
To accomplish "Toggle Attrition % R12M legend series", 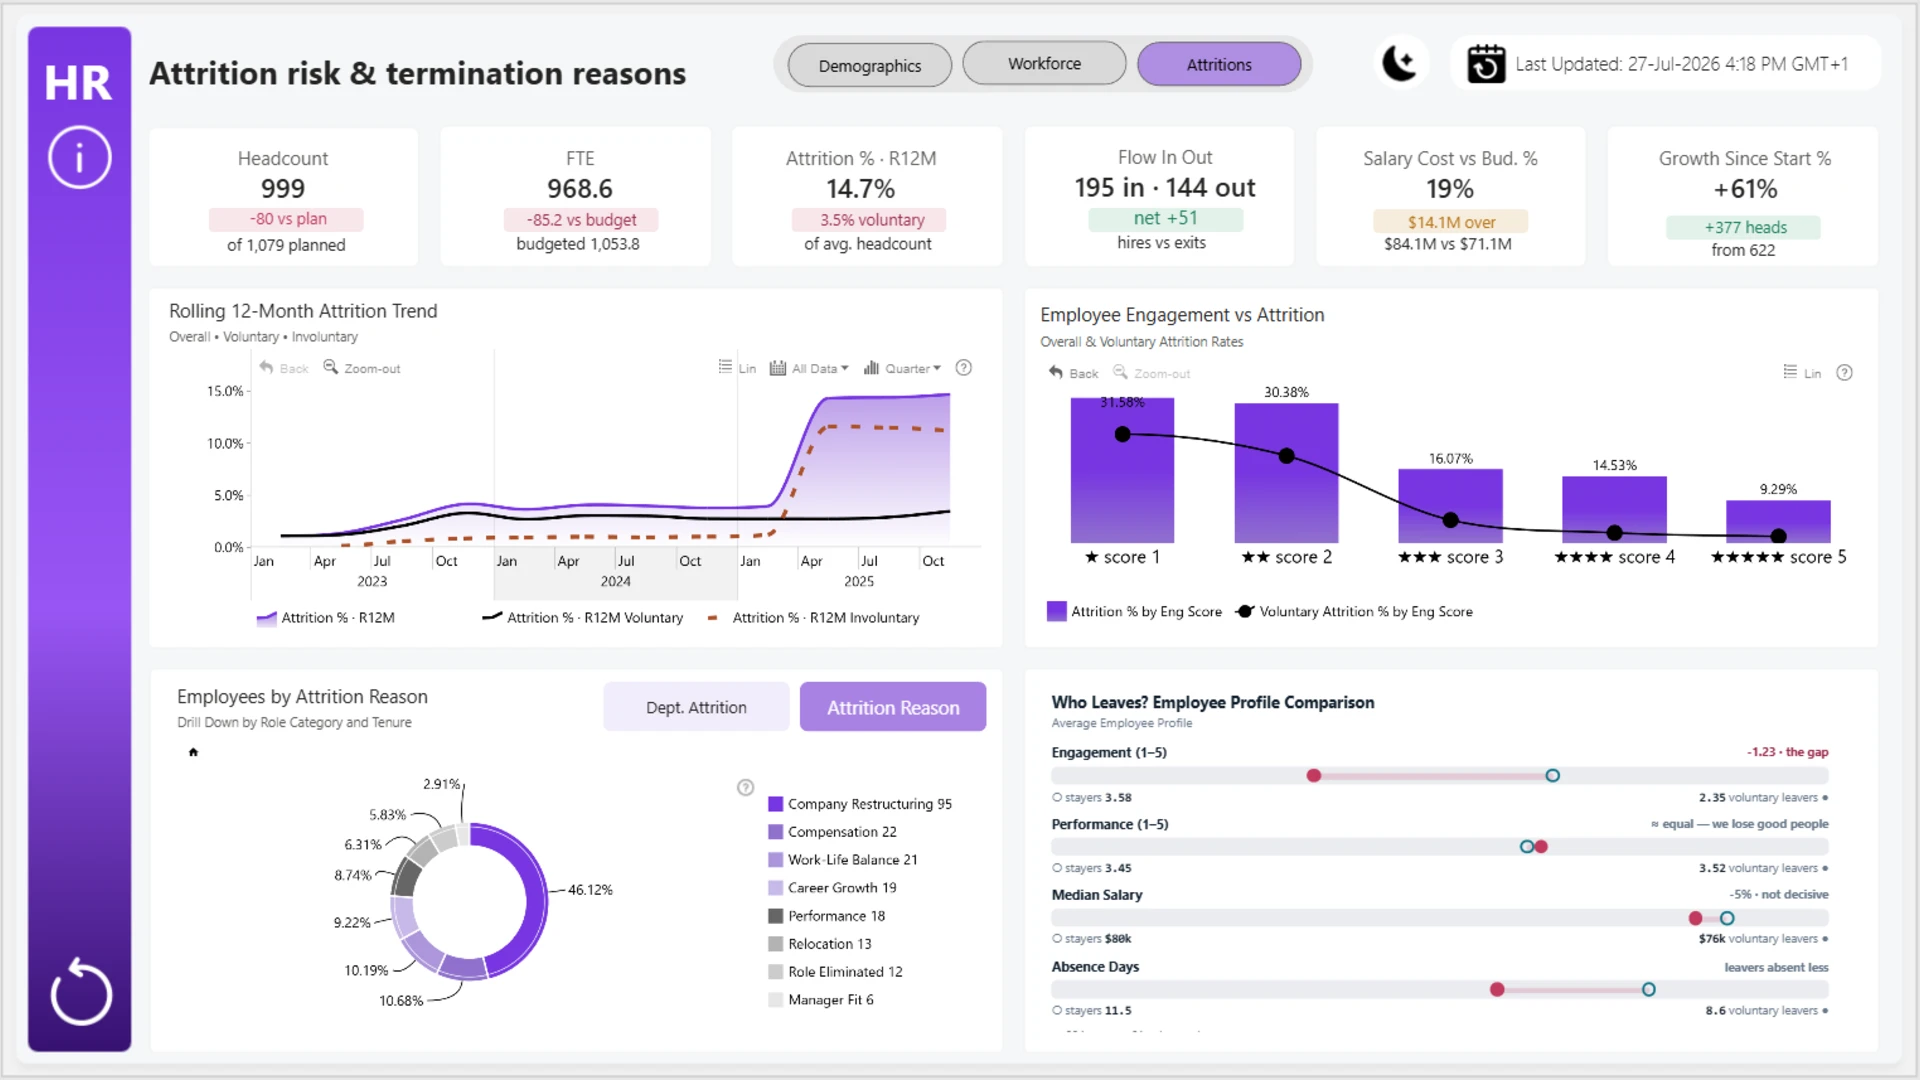I will tap(326, 618).
